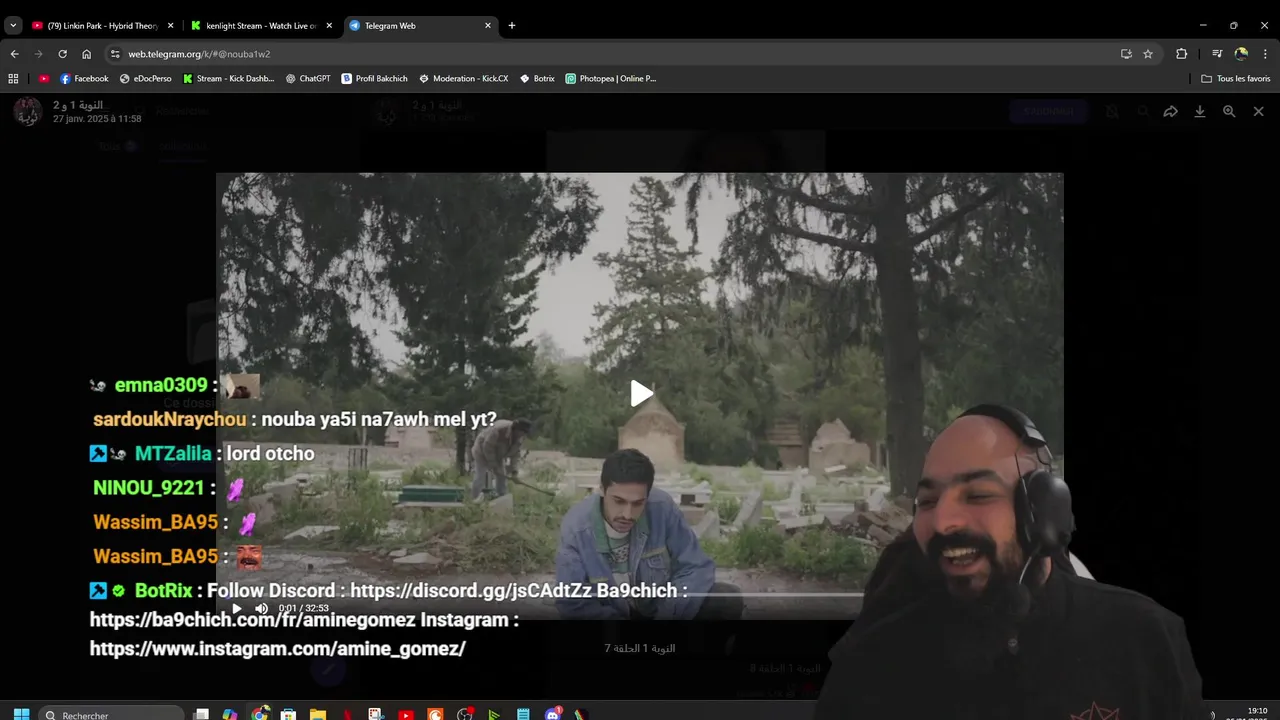Mute the video using the speaker icon
The image size is (1280, 720).
pos(261,608)
